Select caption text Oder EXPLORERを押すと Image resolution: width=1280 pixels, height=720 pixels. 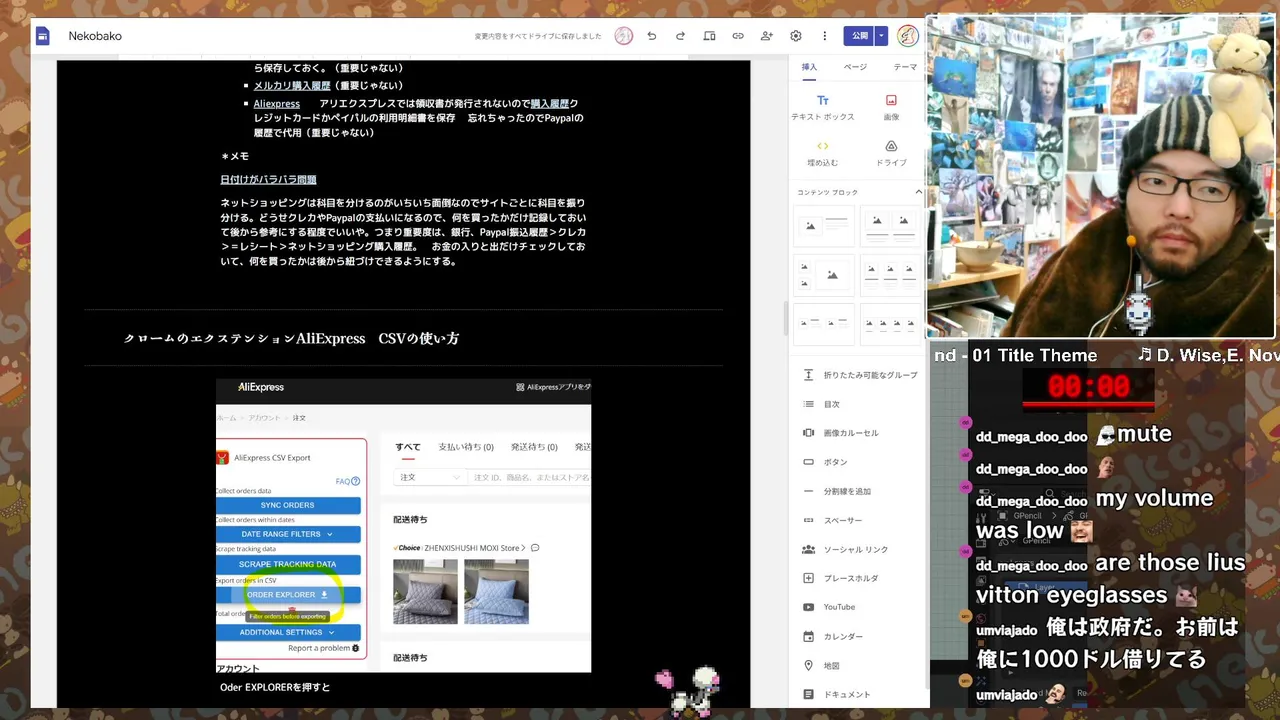coord(275,688)
